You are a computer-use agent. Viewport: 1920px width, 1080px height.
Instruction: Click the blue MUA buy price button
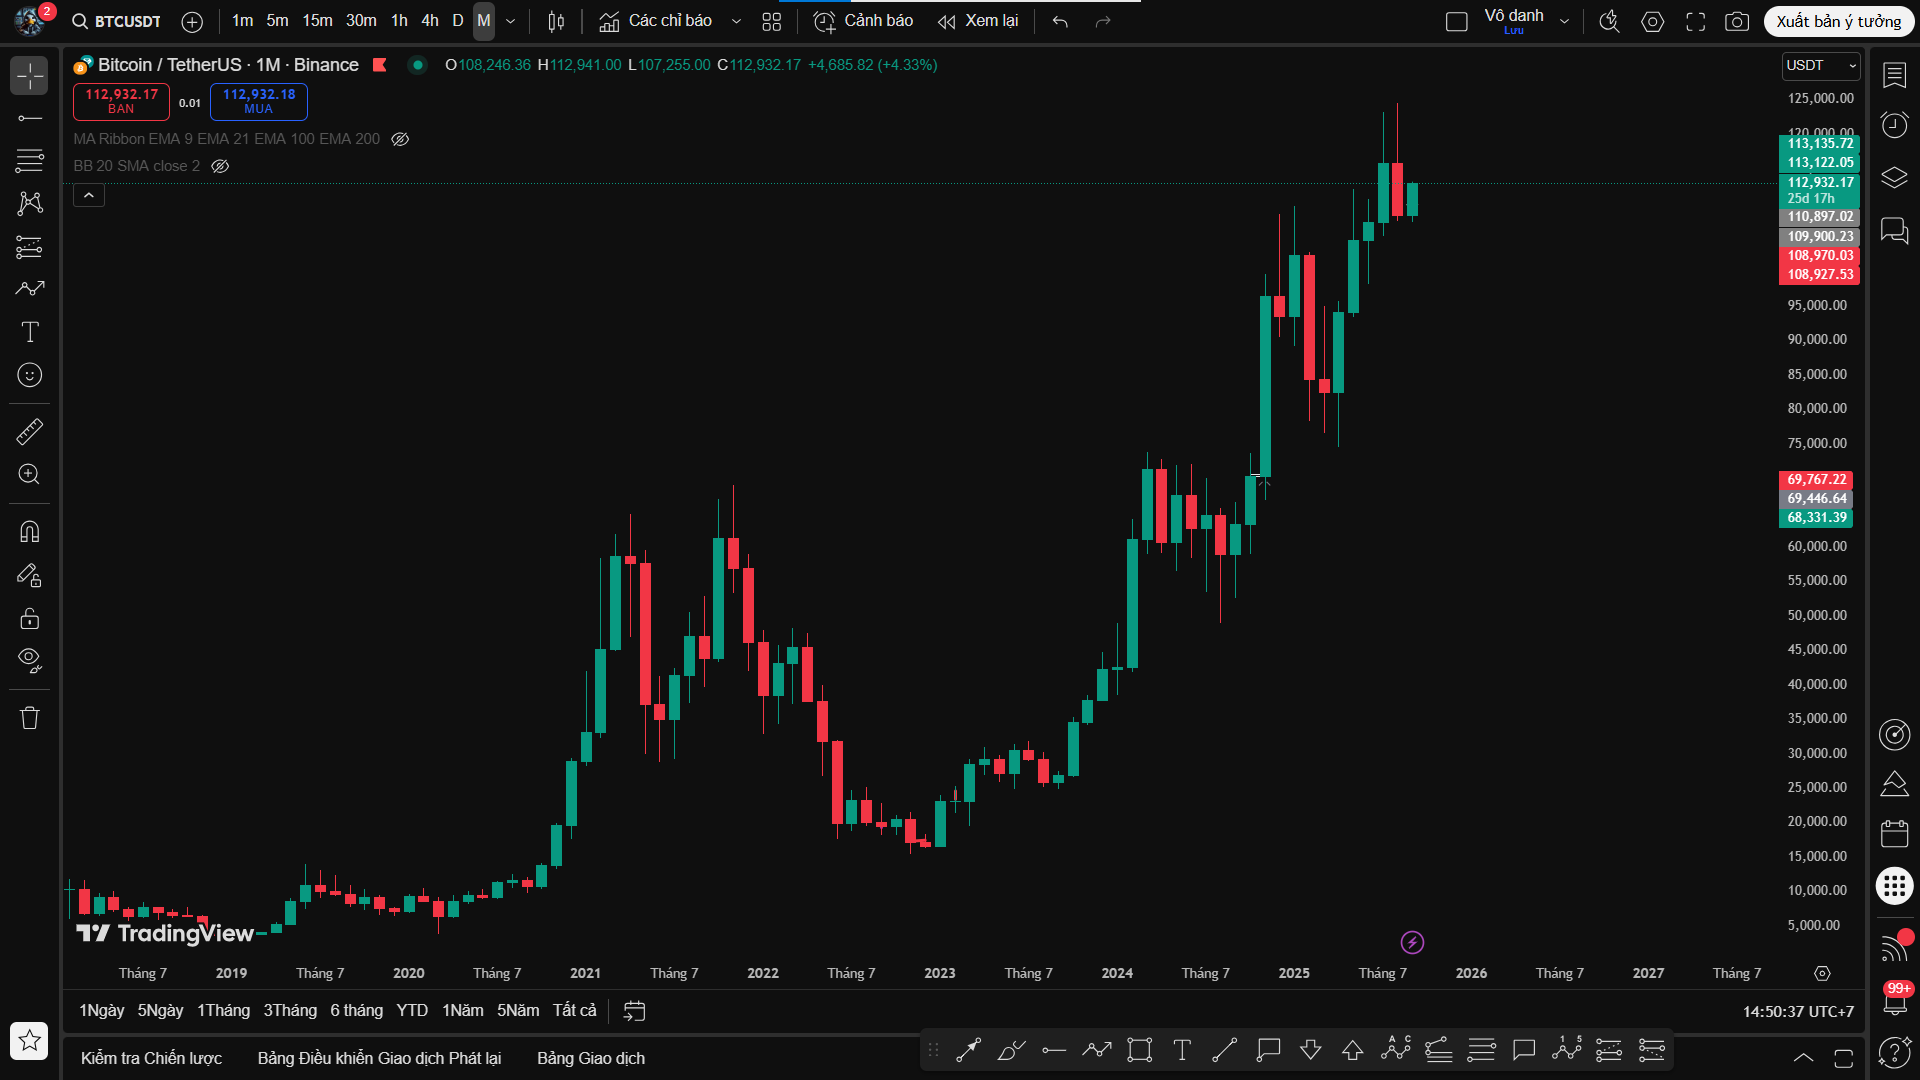(259, 101)
